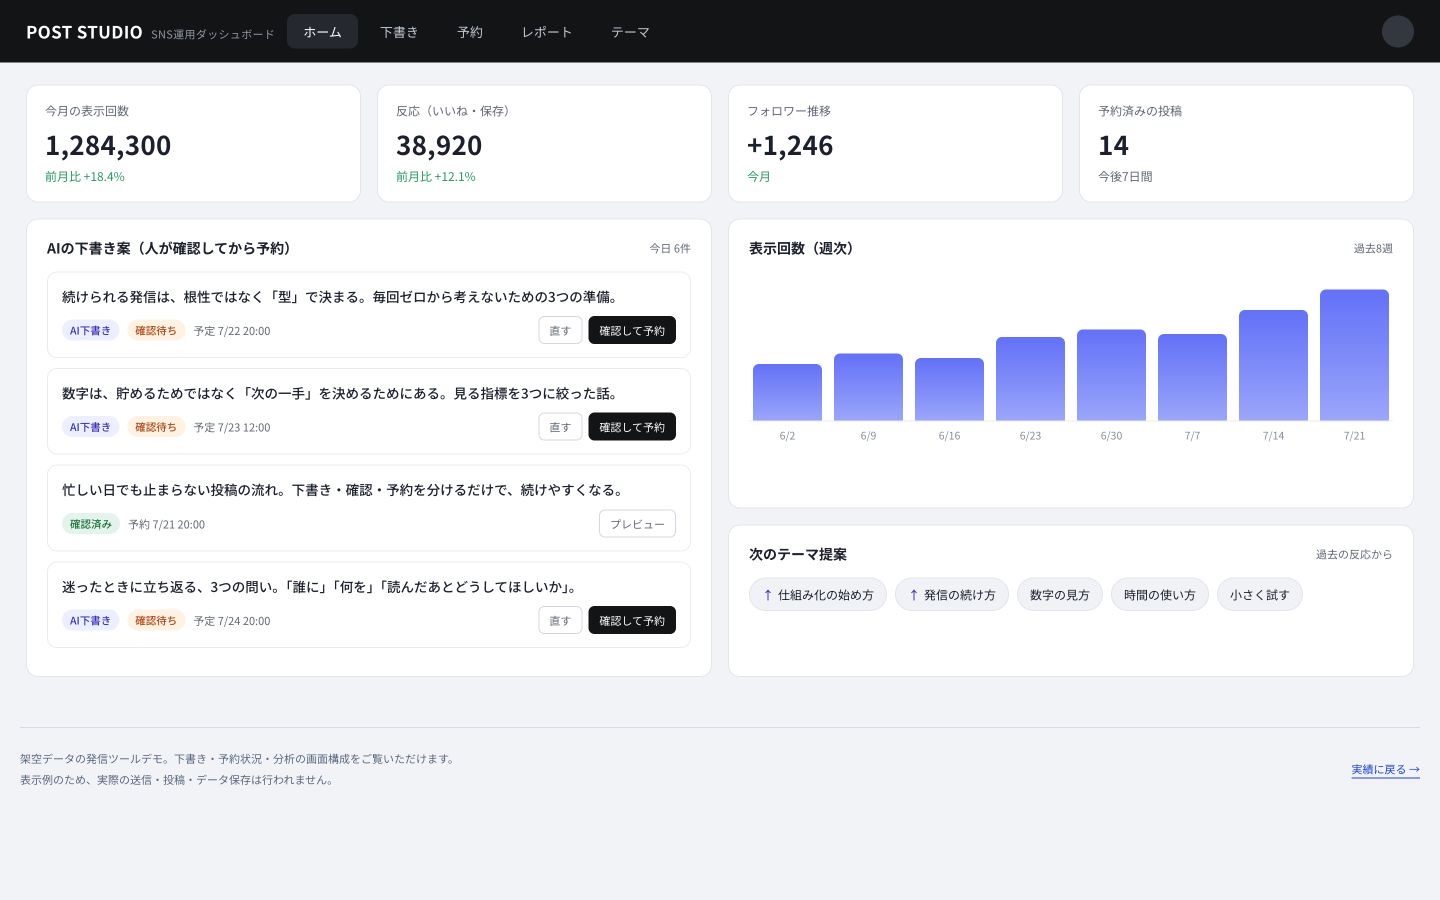Image resolution: width=1440 pixels, height=900 pixels.
Task: Click the 7/14 bar in weekly chart
Action: (1273, 365)
